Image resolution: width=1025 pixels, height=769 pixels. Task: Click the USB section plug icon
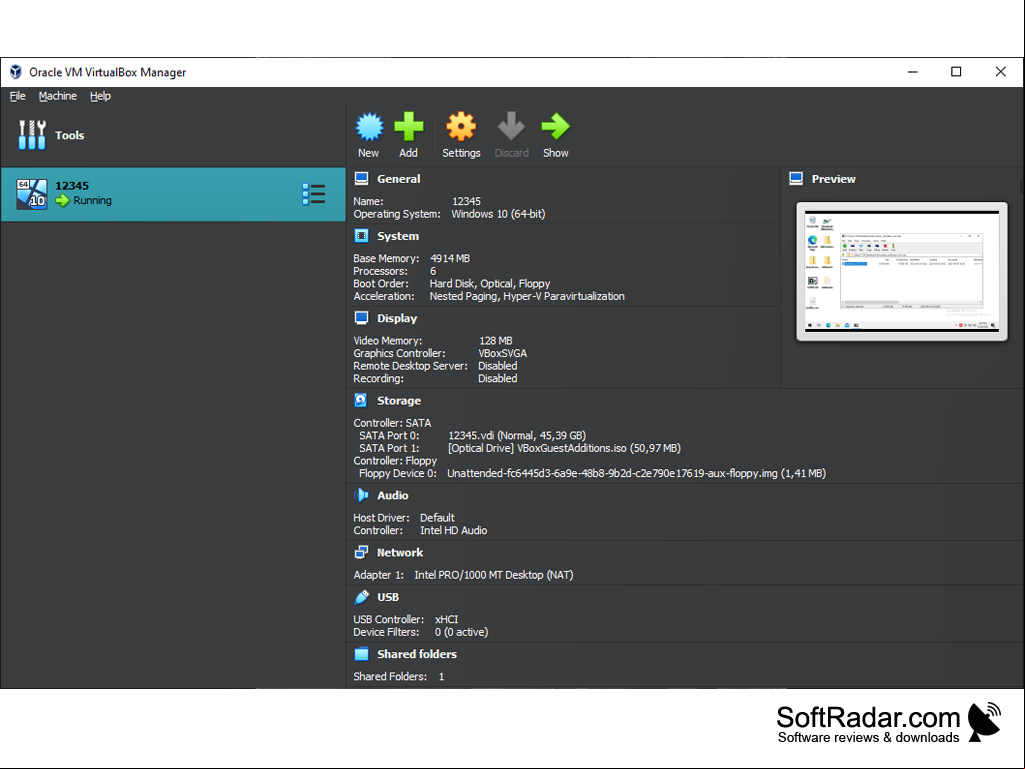(x=361, y=596)
